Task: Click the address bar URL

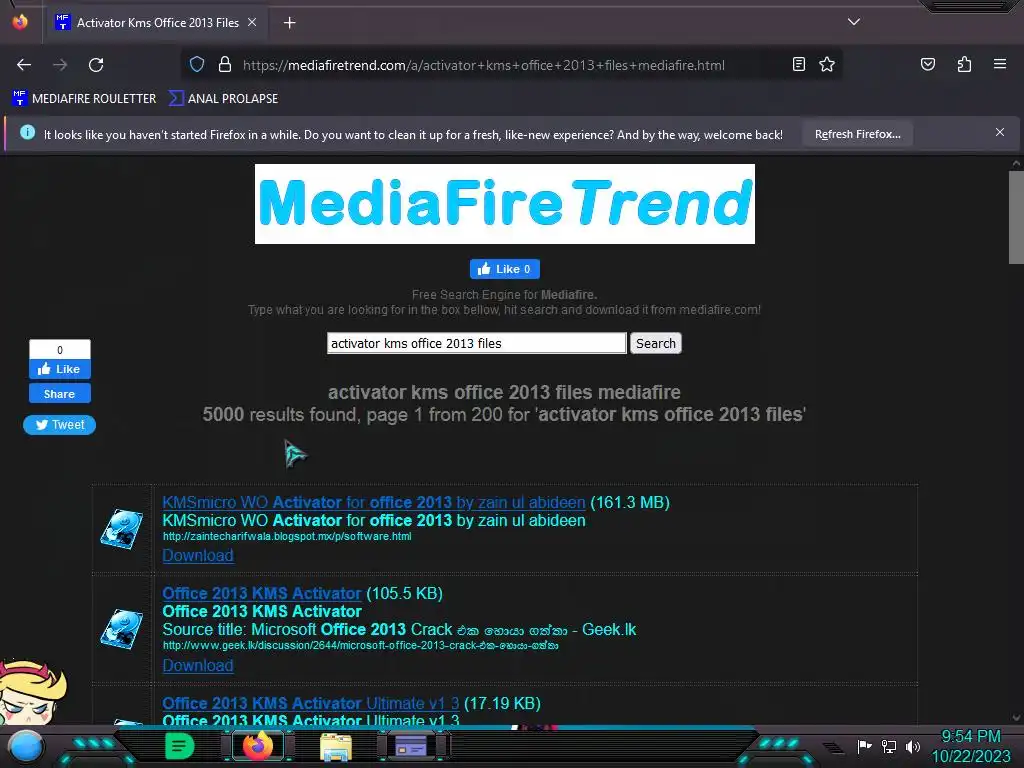Action: (483, 65)
